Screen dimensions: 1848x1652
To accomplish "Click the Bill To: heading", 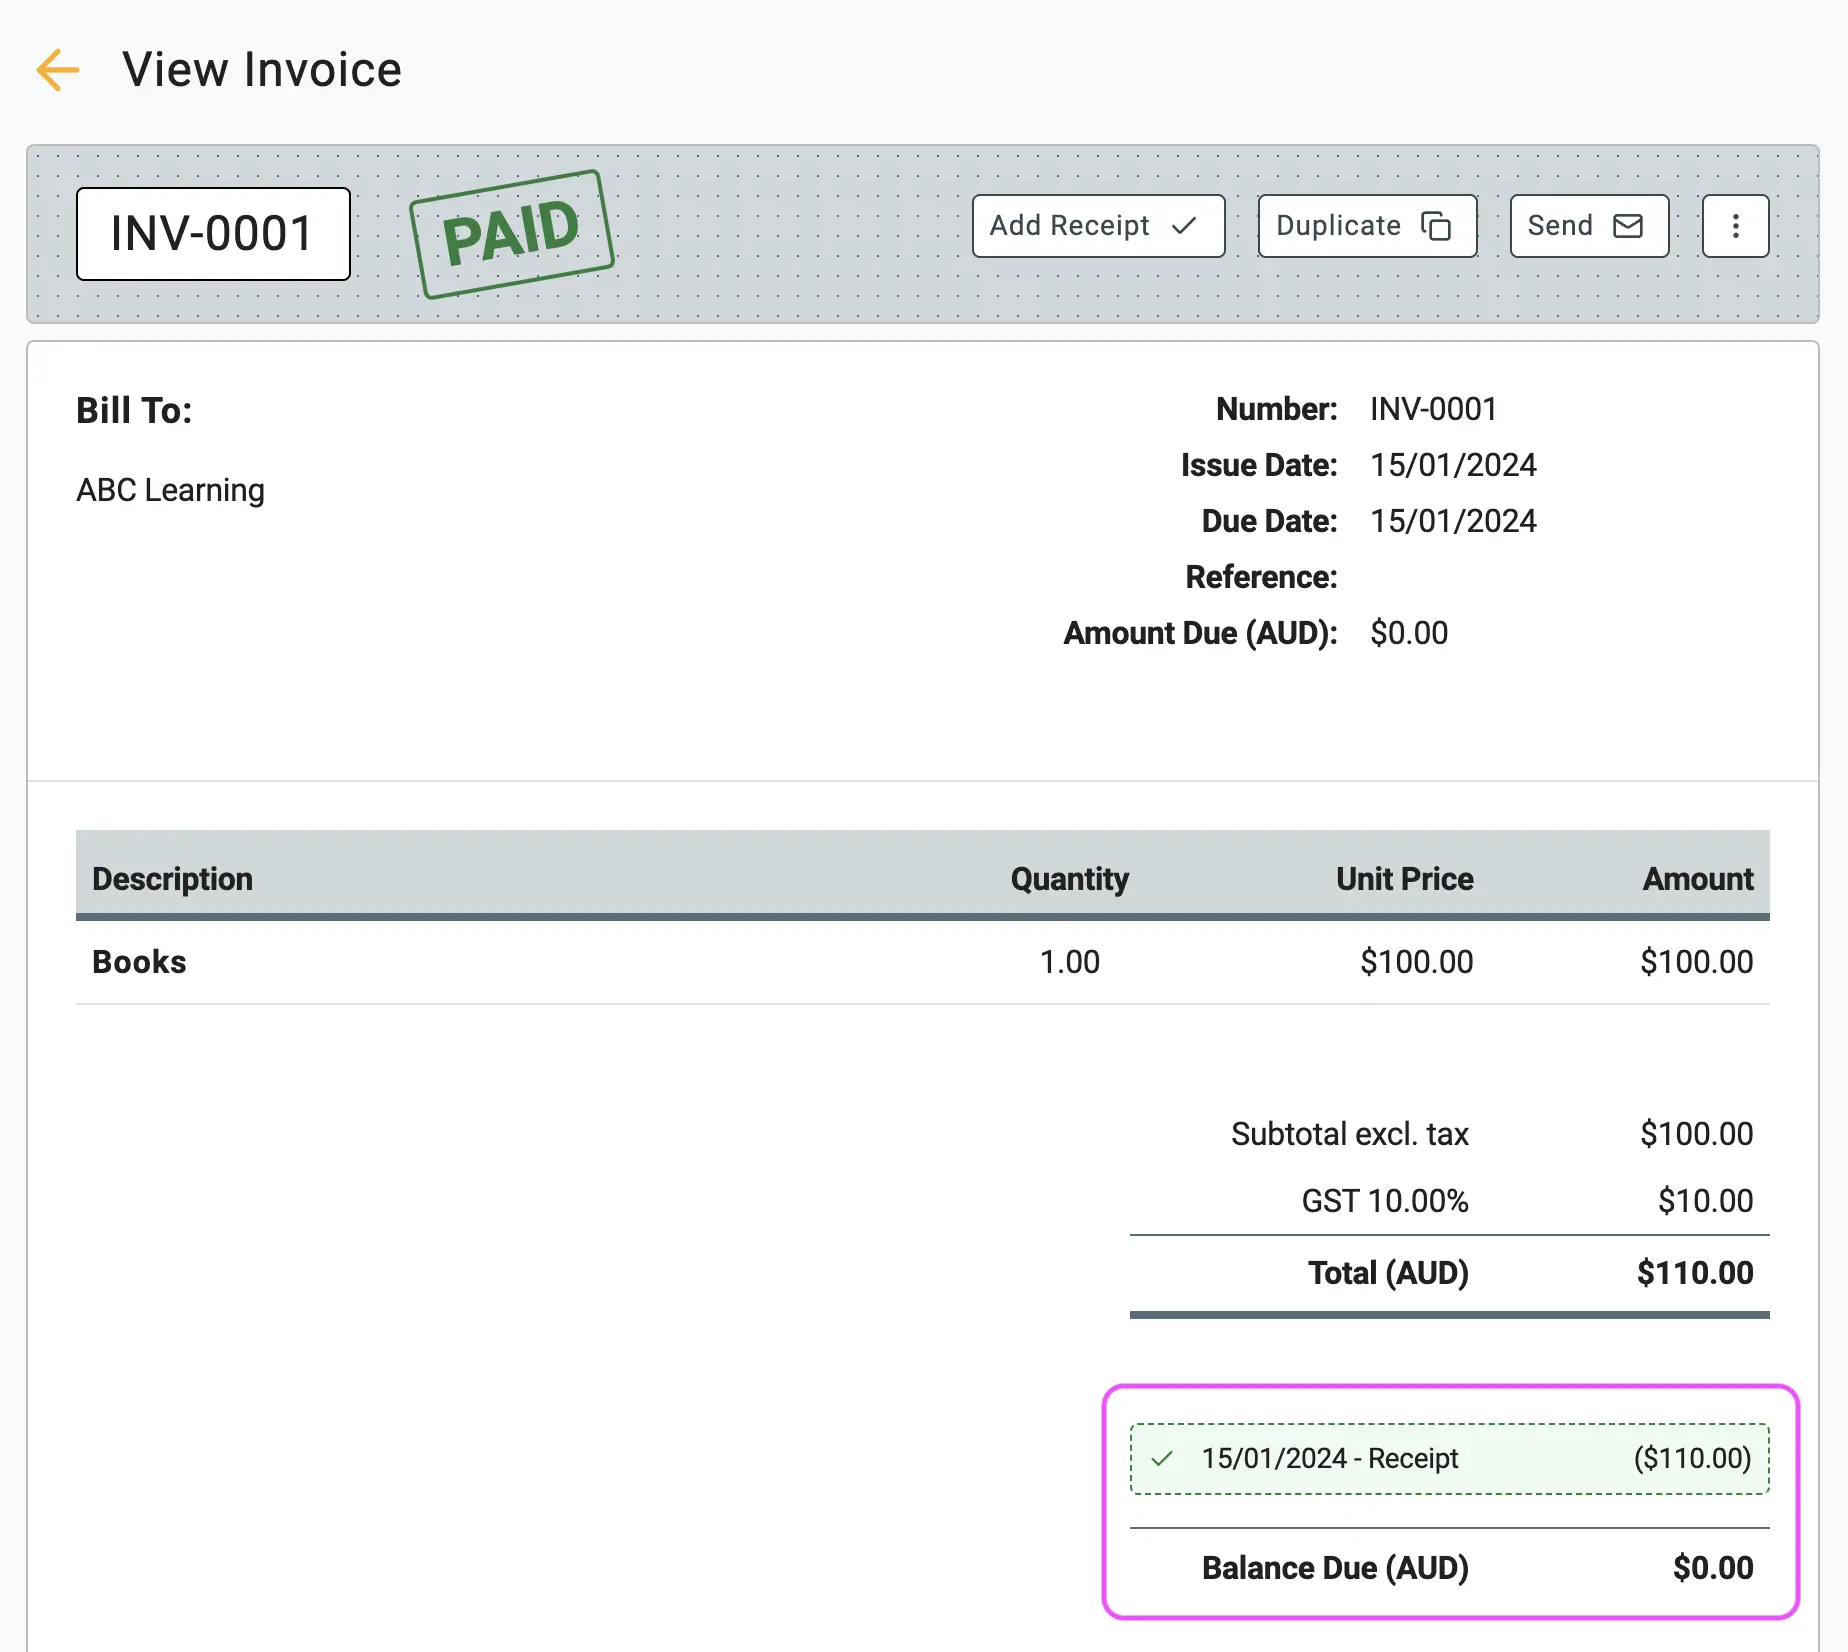I will click(x=134, y=410).
